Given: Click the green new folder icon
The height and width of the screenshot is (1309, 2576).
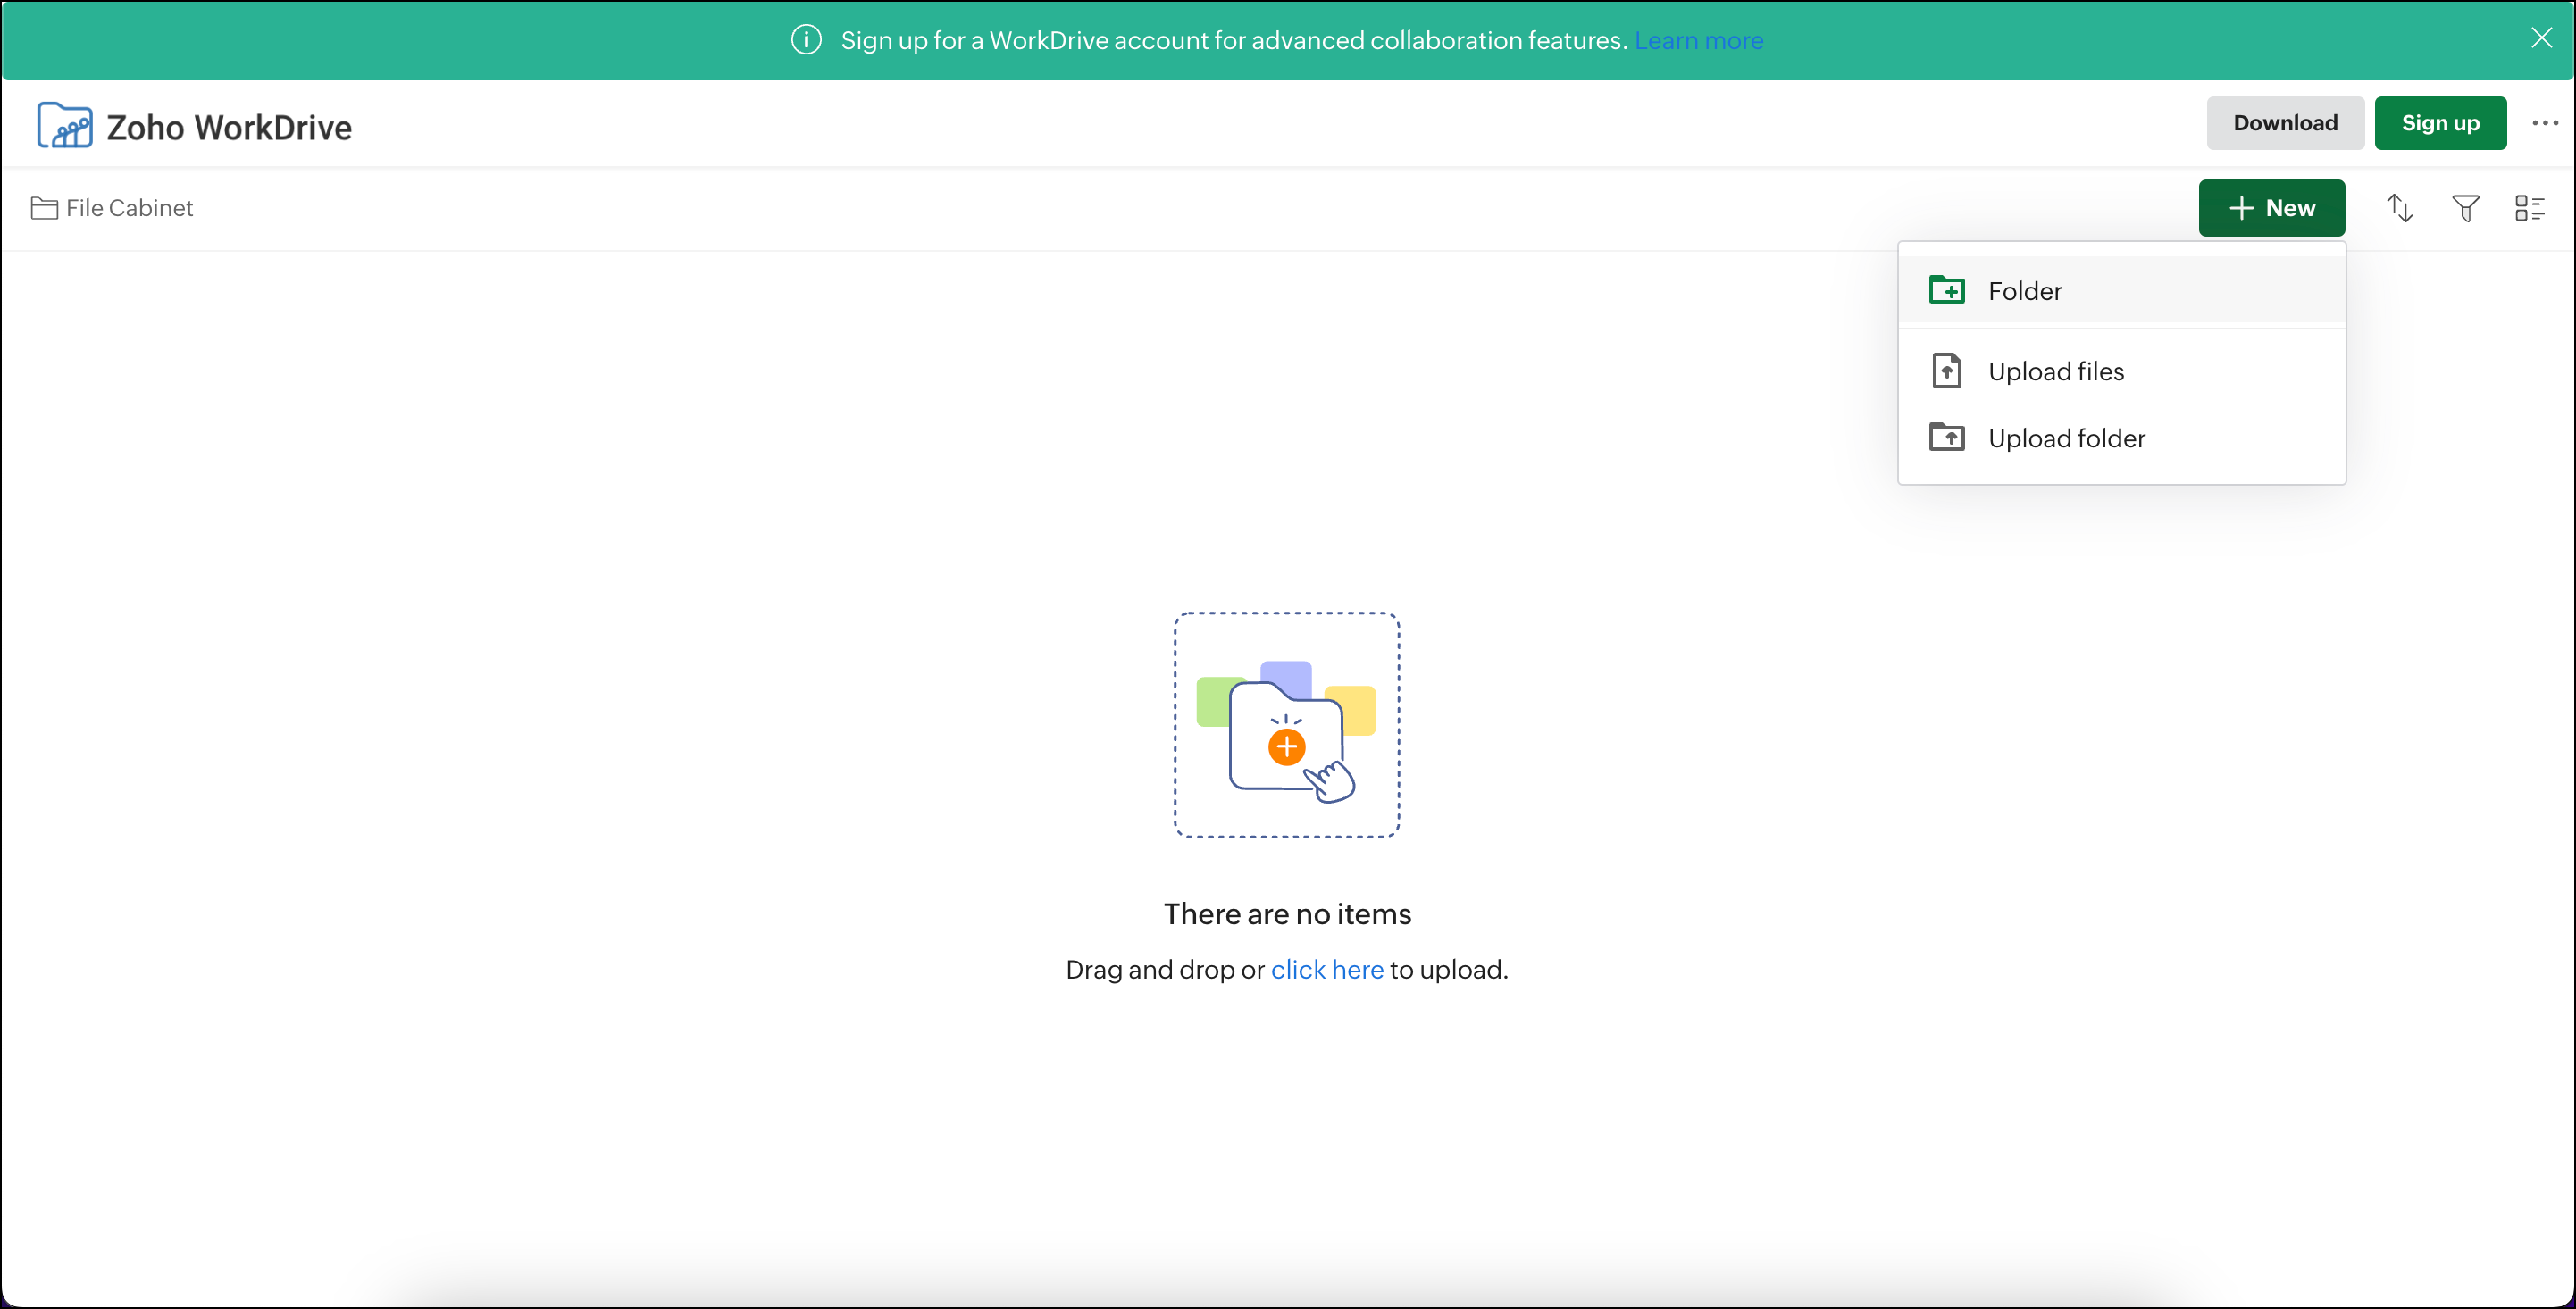Looking at the screenshot, I should (x=1946, y=290).
